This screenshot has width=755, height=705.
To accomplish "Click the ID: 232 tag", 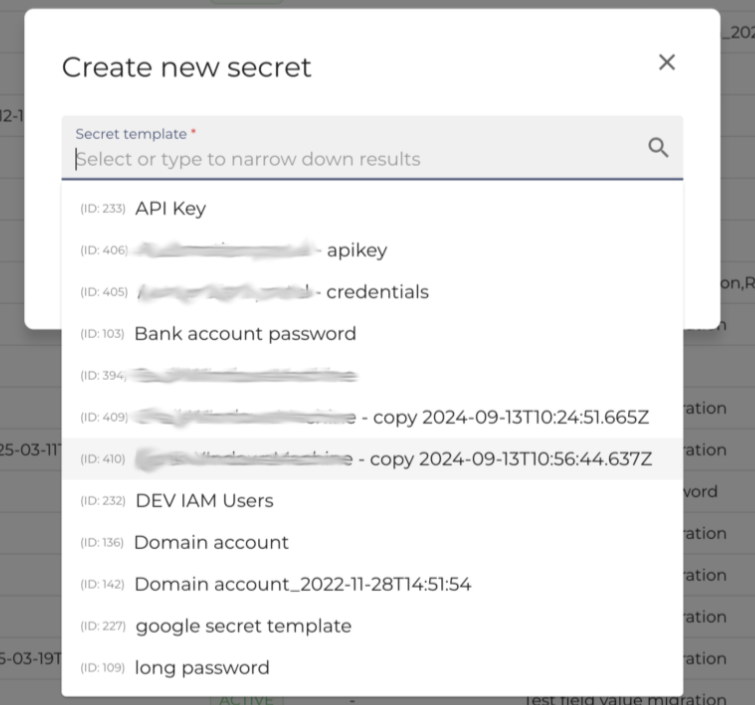I will pyautogui.click(x=103, y=501).
